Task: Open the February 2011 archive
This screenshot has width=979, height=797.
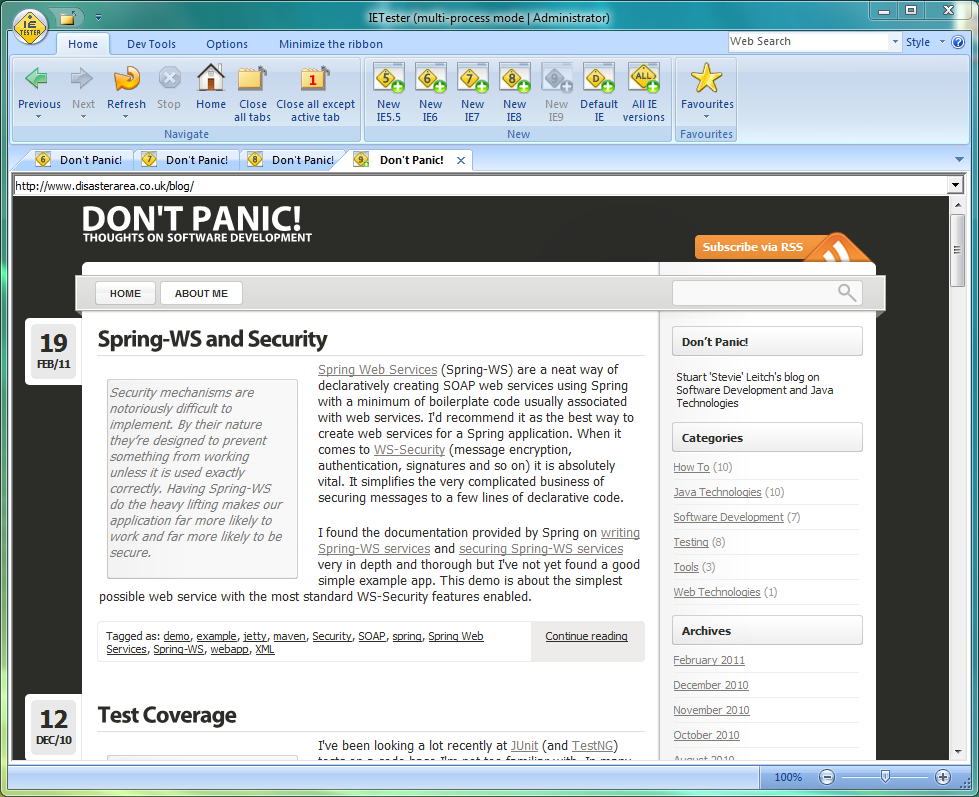Action: [x=709, y=660]
